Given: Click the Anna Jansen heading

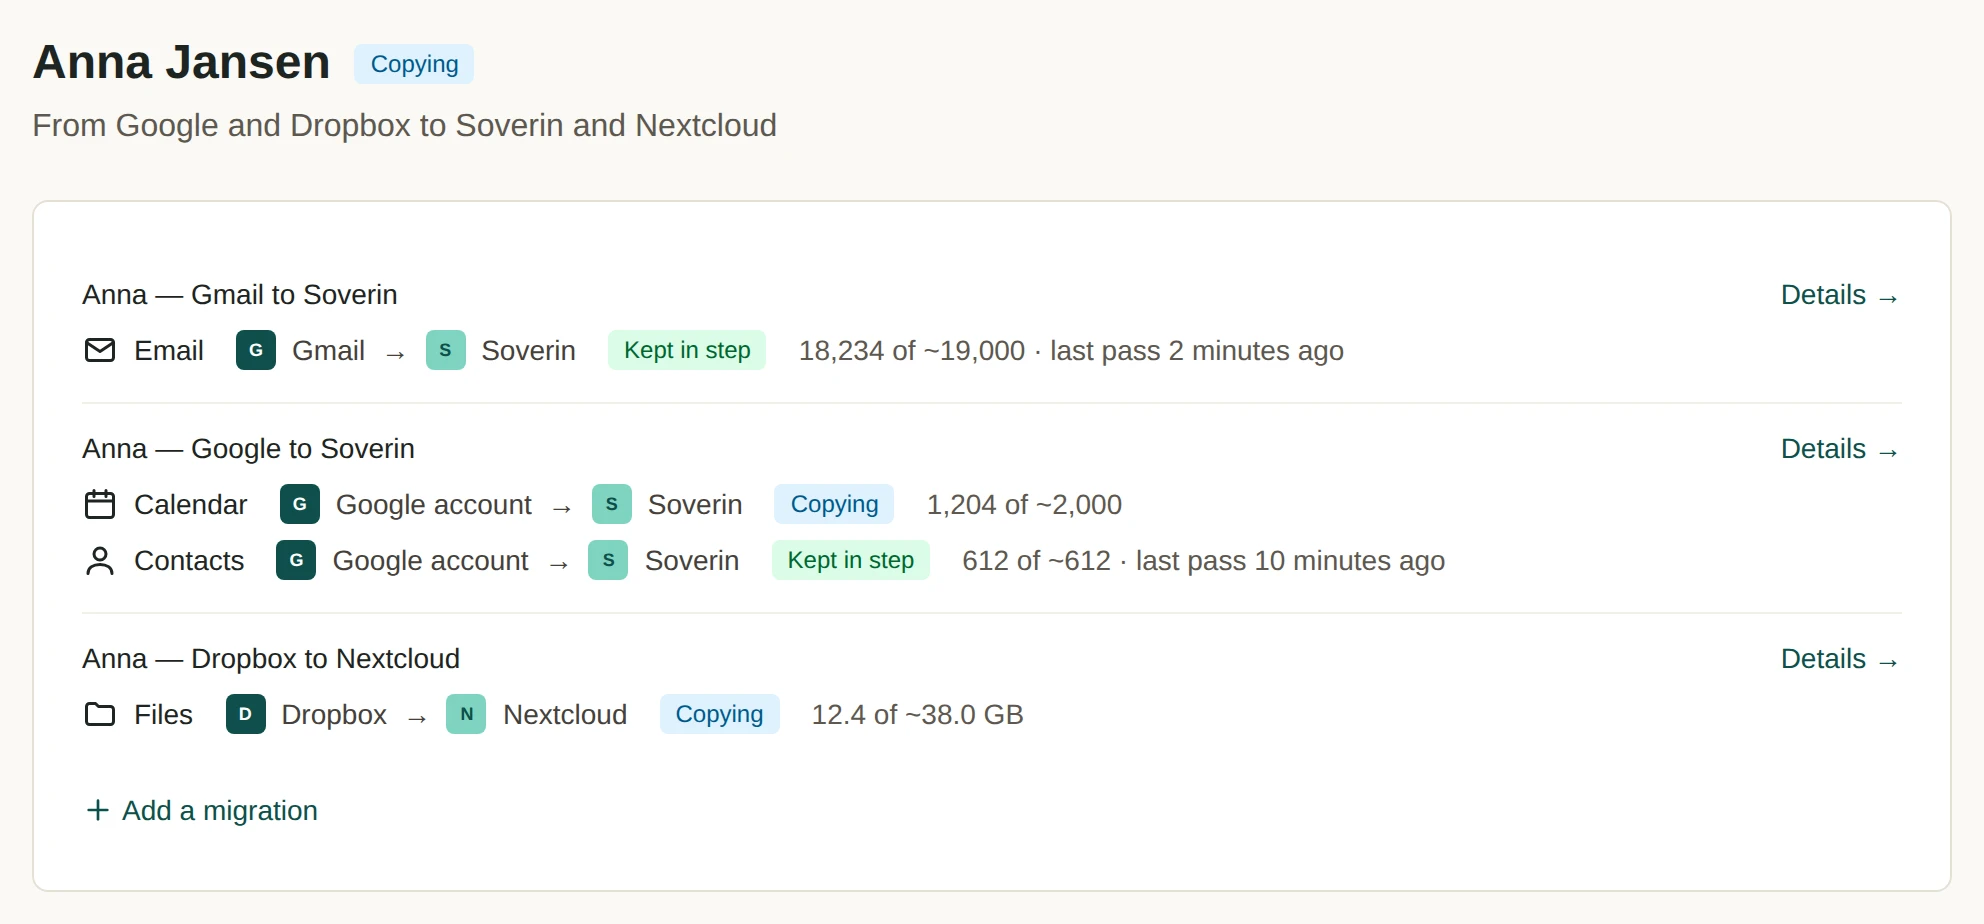Looking at the screenshot, I should pos(182,62).
